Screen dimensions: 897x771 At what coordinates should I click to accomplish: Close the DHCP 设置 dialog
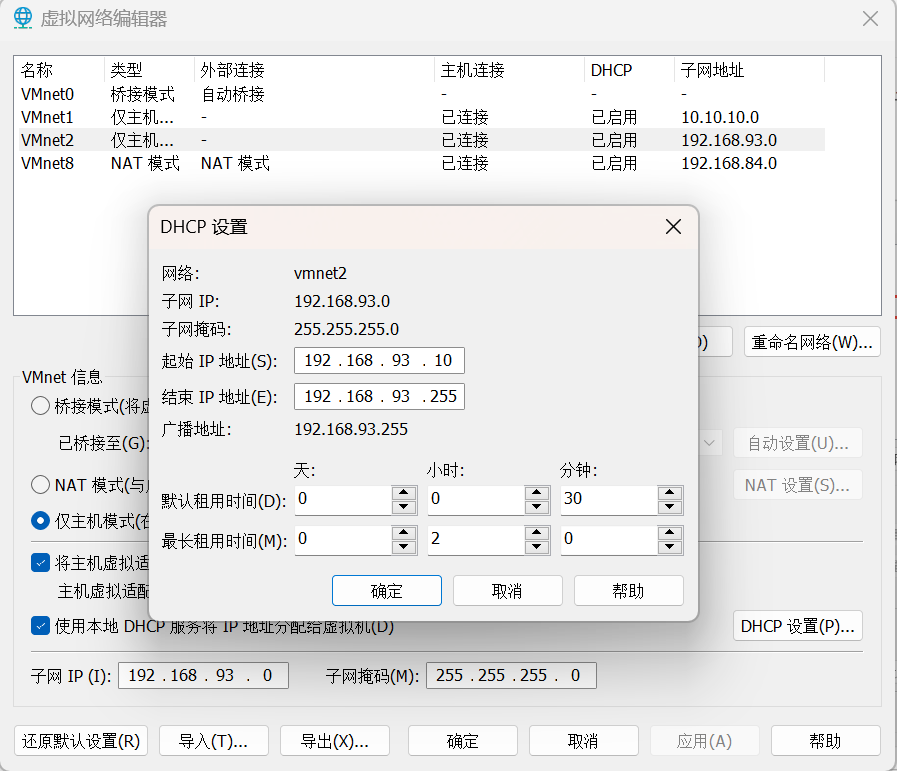pos(673,227)
